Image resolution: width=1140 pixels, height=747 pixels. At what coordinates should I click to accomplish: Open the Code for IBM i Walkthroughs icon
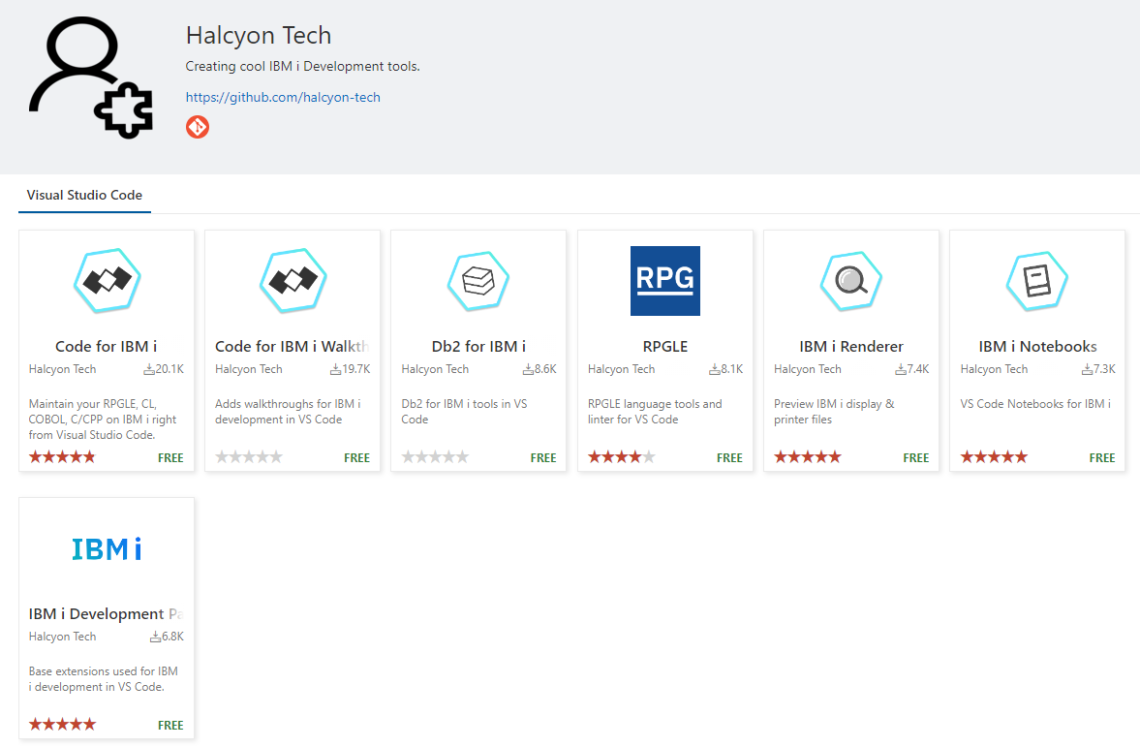292,280
